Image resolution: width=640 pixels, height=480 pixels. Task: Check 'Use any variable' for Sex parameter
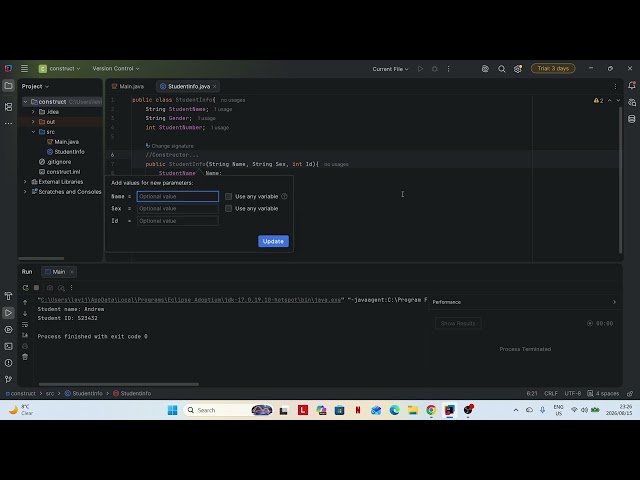point(229,208)
